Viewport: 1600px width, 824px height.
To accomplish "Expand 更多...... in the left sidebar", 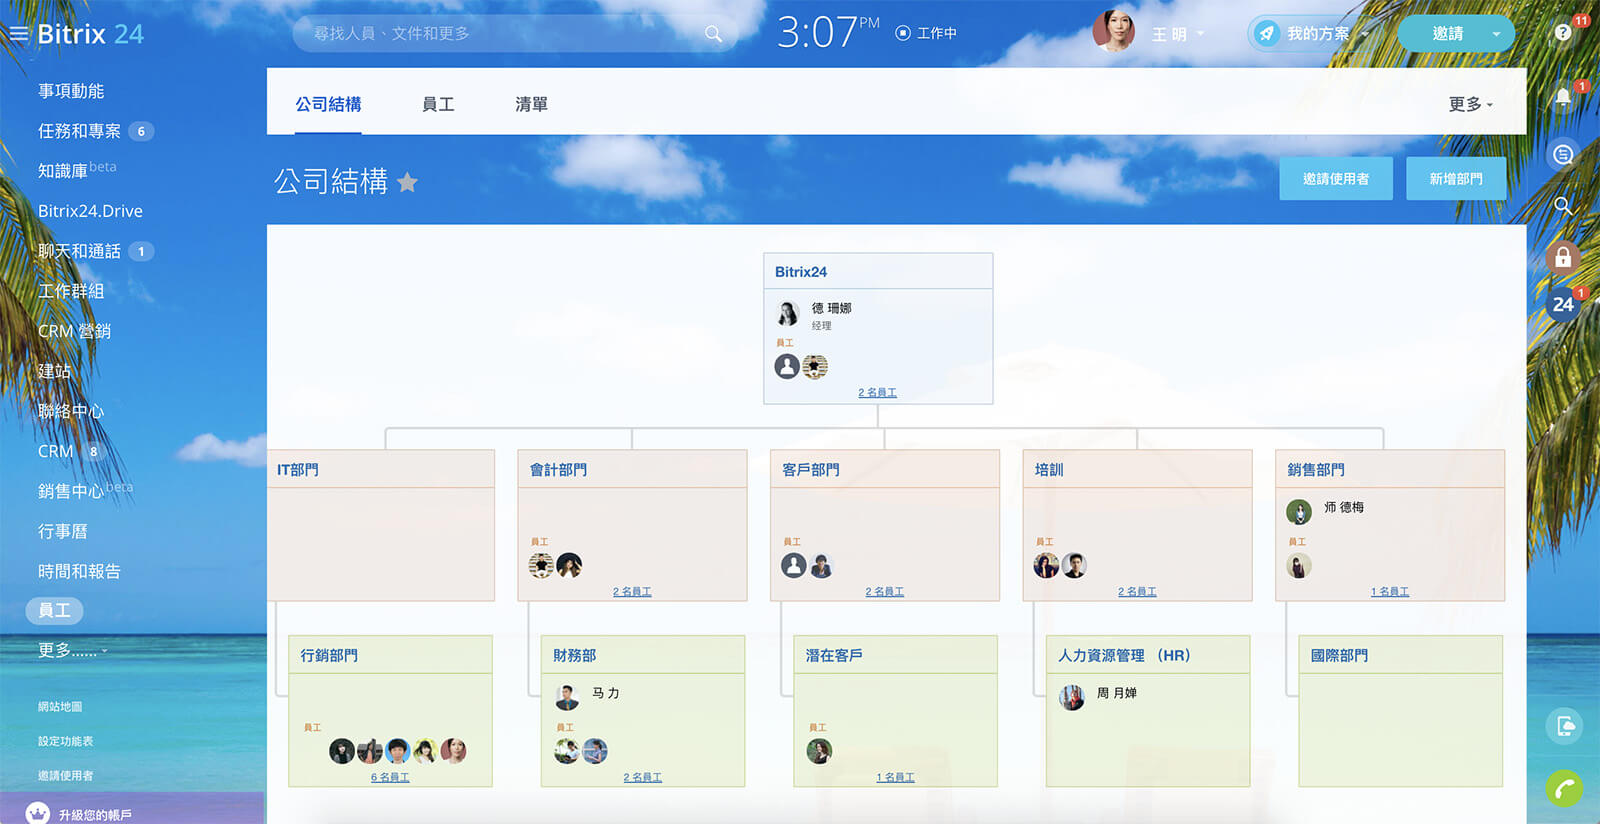I will pos(72,650).
